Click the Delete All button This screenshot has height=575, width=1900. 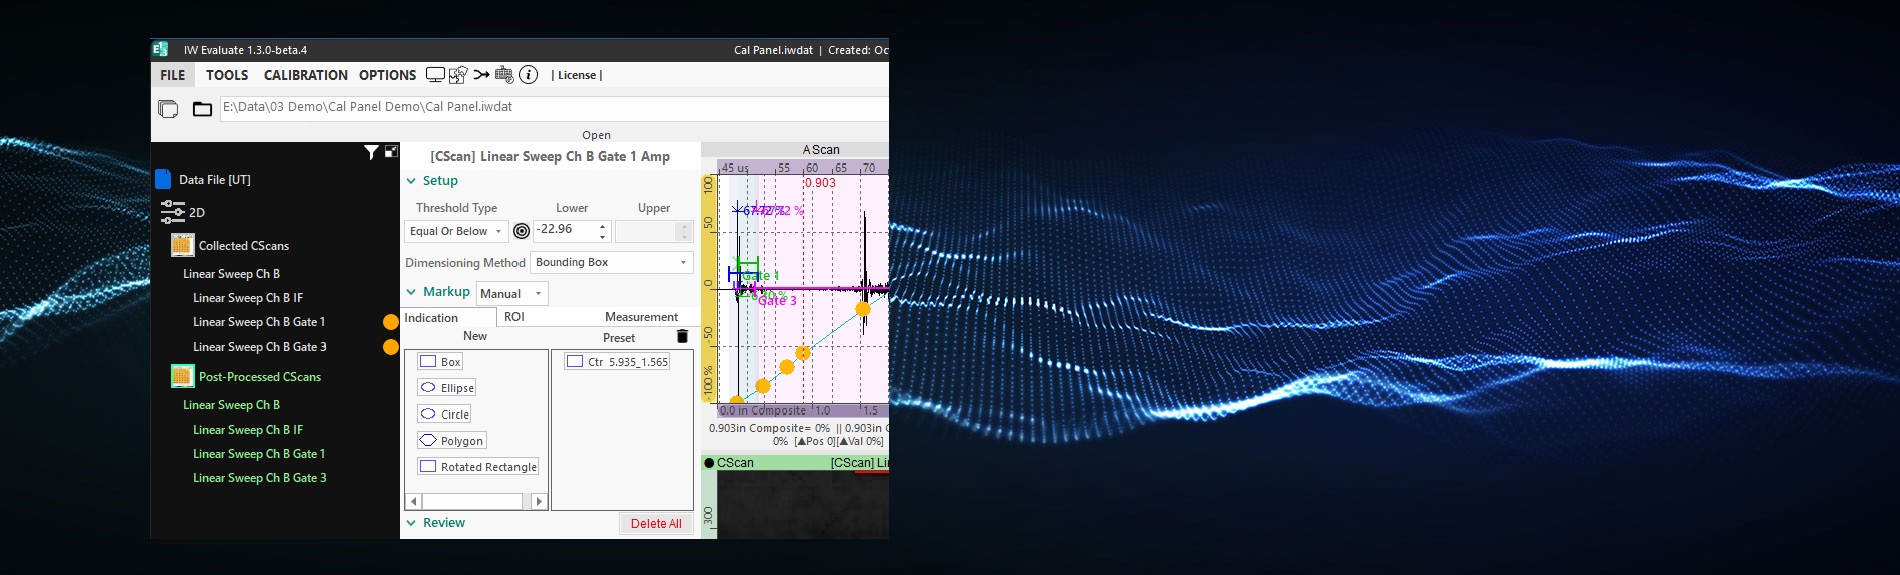click(x=655, y=524)
